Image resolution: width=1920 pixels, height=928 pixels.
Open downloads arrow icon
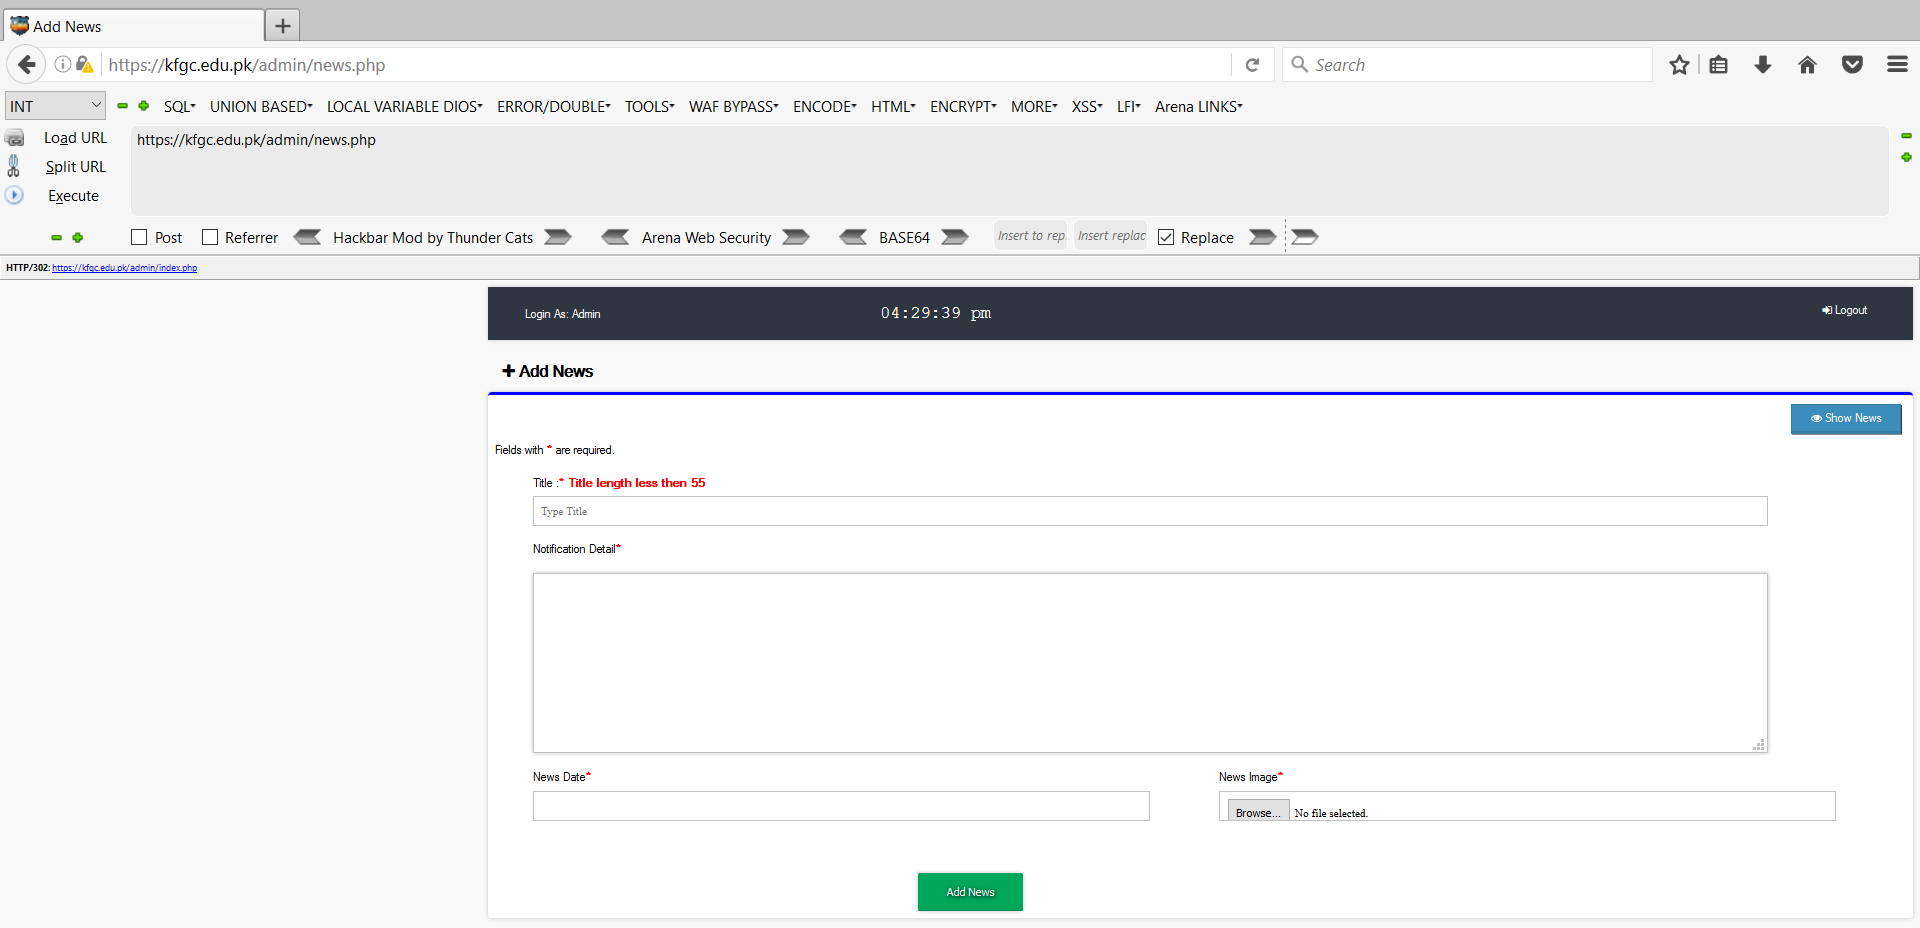pyautogui.click(x=1763, y=65)
